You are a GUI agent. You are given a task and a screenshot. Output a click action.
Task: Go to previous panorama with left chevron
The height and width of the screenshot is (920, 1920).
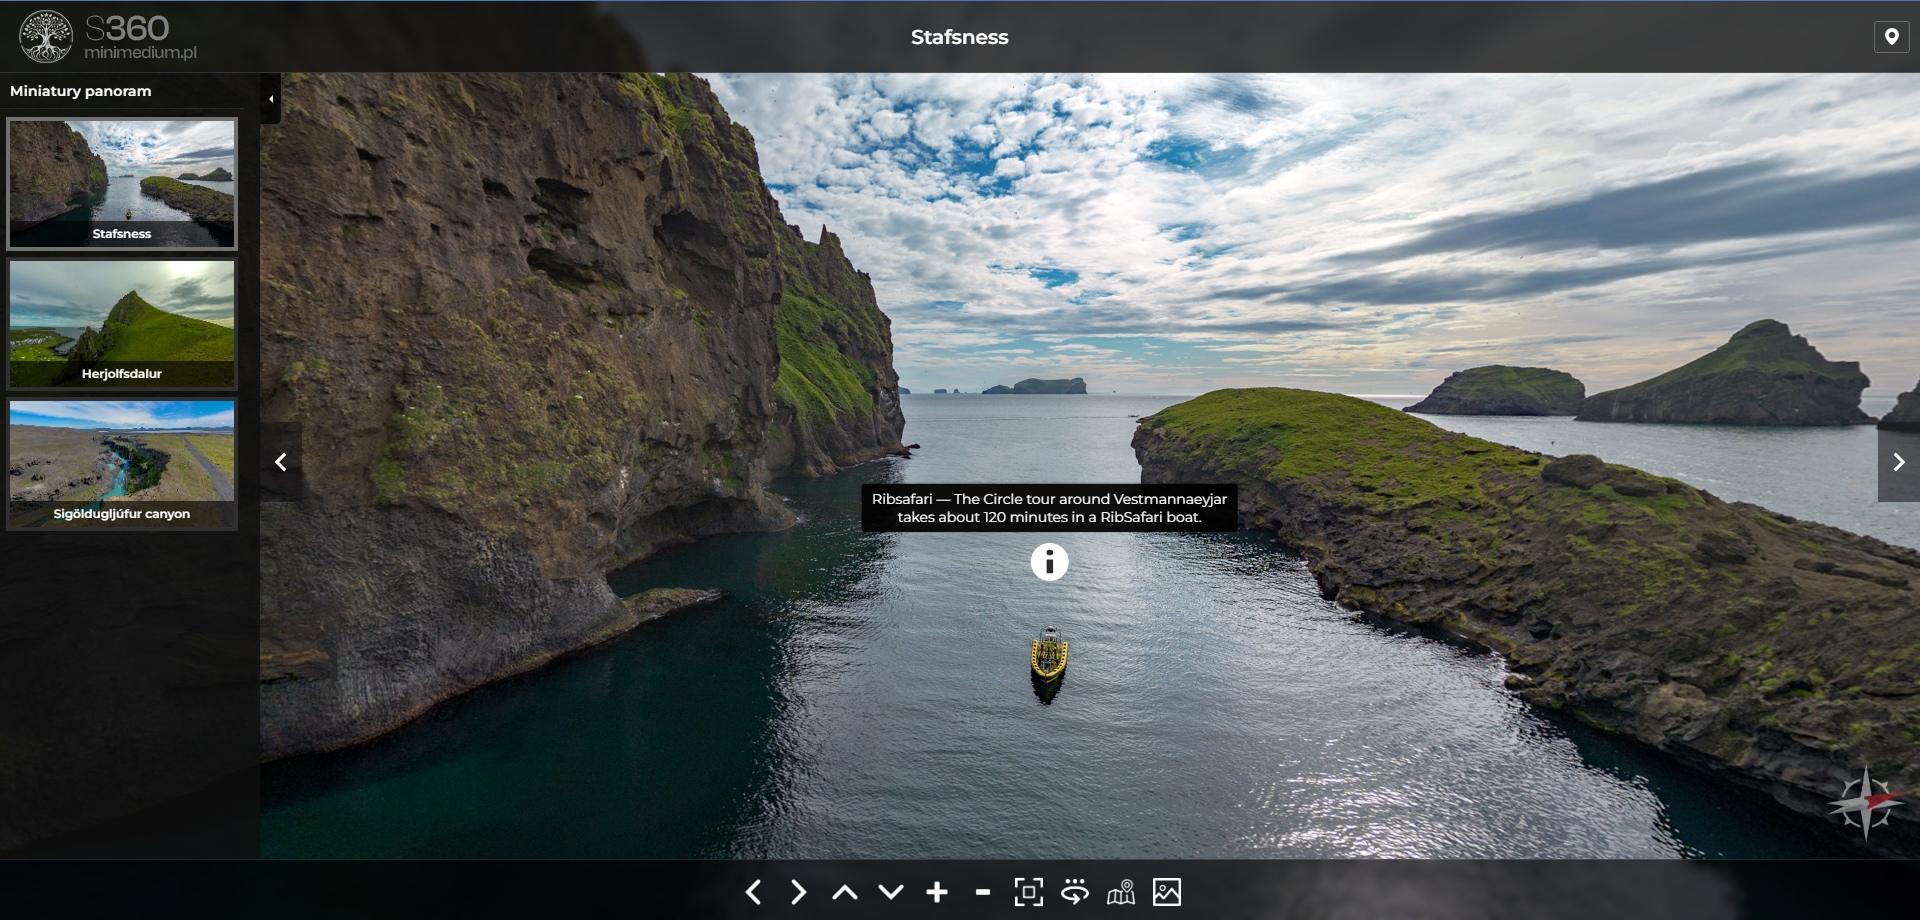coord(281,462)
